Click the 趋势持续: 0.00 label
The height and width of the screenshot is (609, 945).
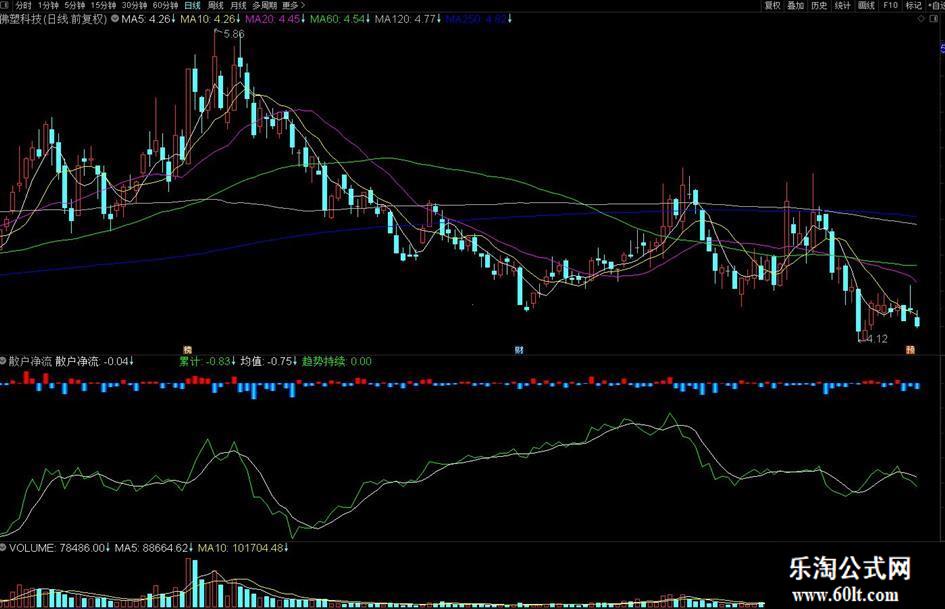[x=337, y=361]
